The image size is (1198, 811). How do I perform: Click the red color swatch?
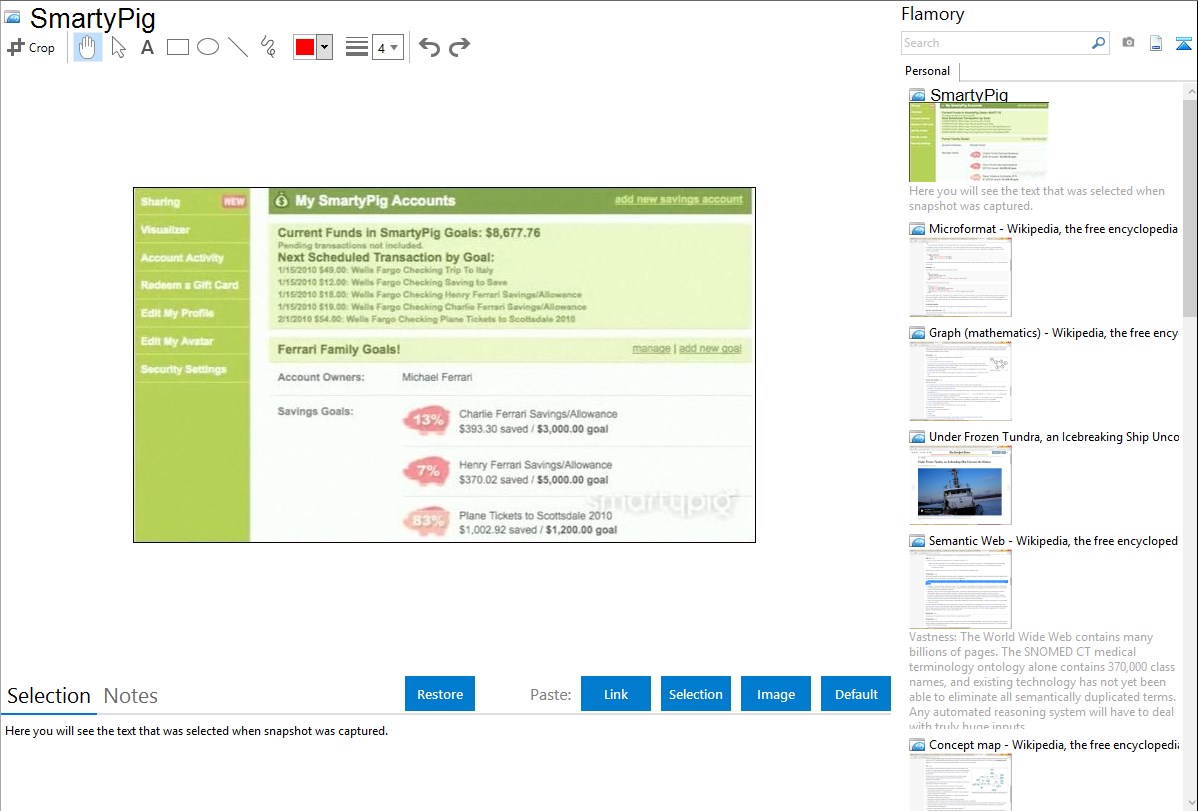pos(305,47)
